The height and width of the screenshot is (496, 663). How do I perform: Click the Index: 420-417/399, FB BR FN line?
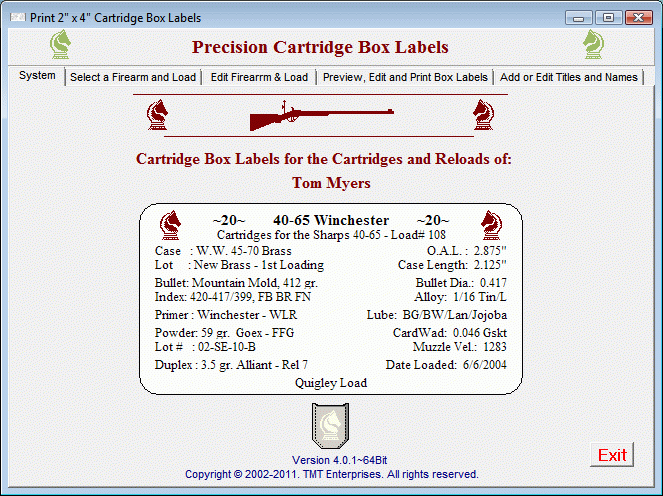point(233,297)
